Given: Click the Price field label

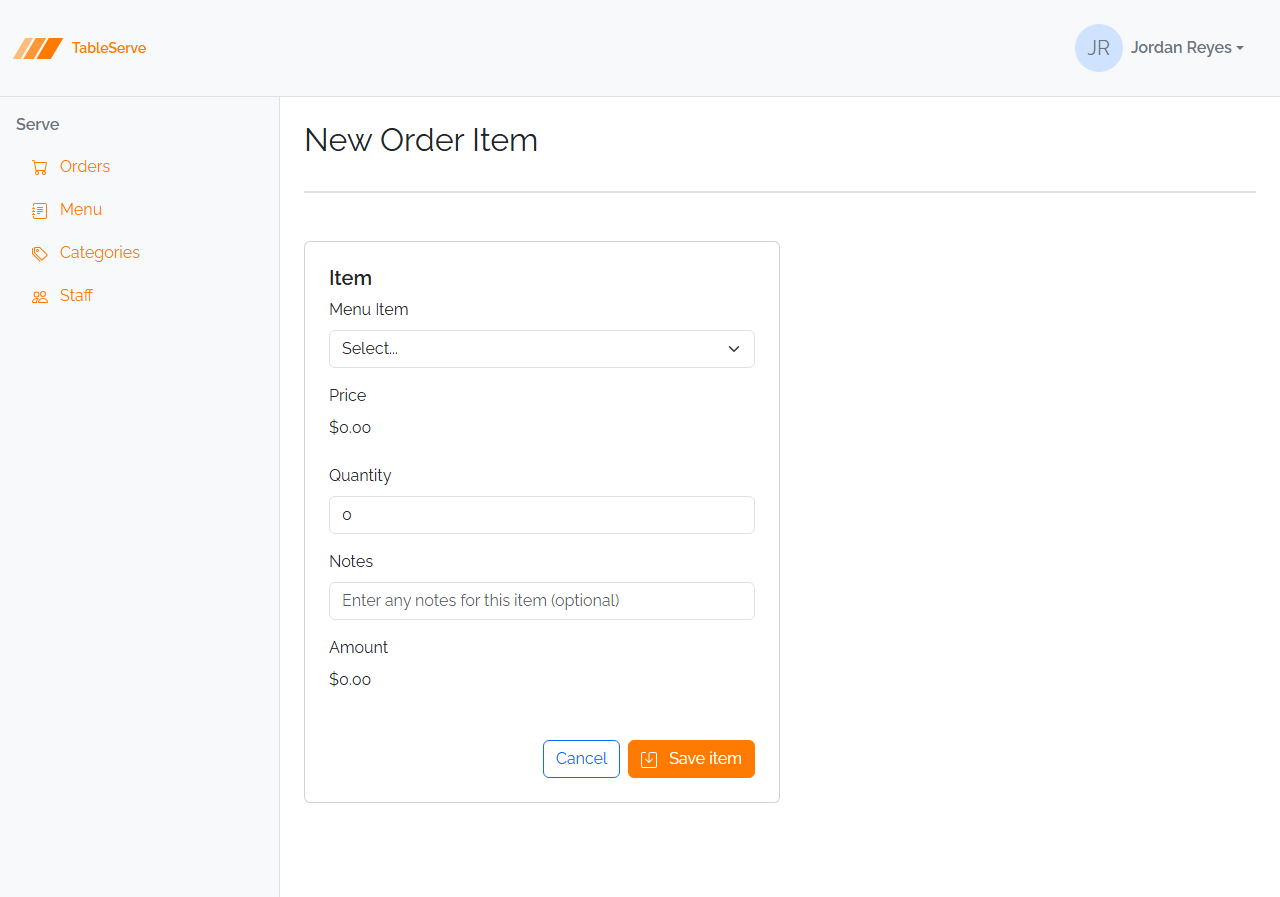Looking at the screenshot, I should tap(348, 396).
